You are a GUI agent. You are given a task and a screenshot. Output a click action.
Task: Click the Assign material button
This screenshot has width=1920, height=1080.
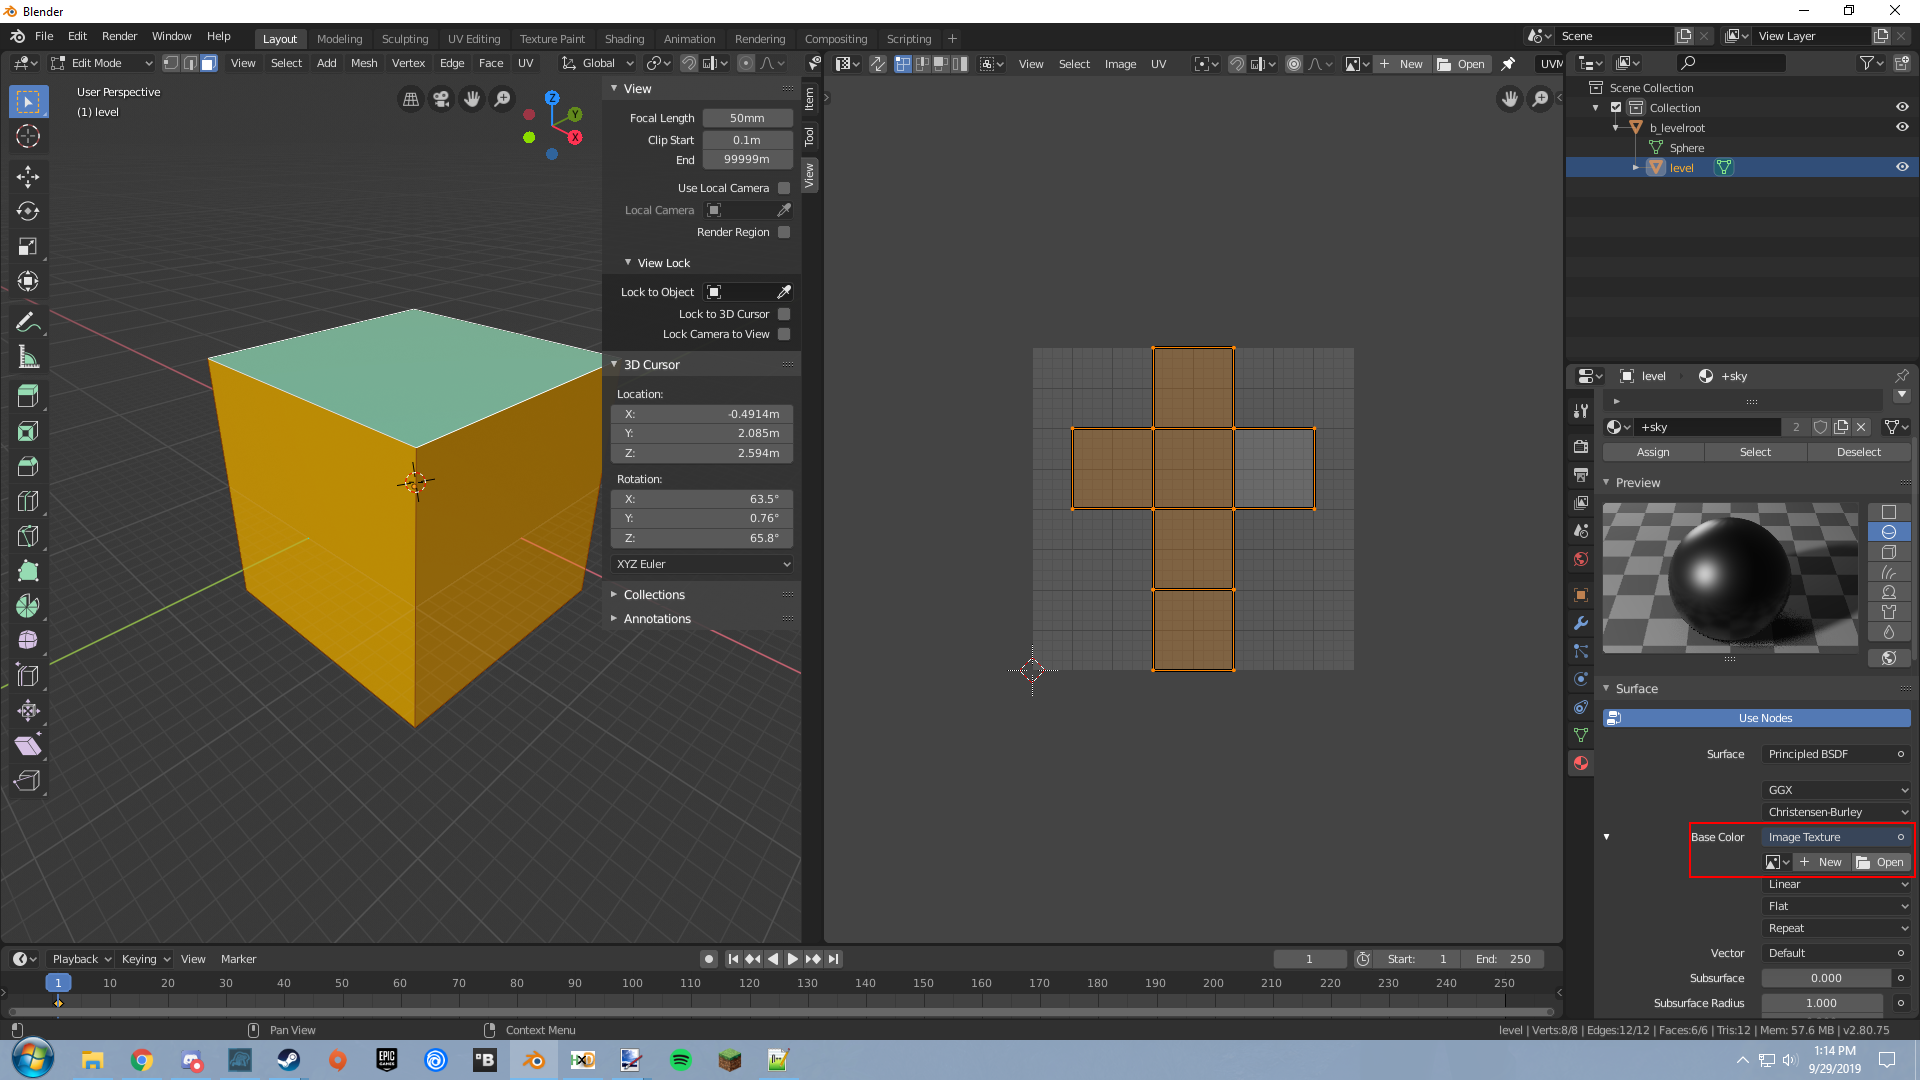point(1653,452)
